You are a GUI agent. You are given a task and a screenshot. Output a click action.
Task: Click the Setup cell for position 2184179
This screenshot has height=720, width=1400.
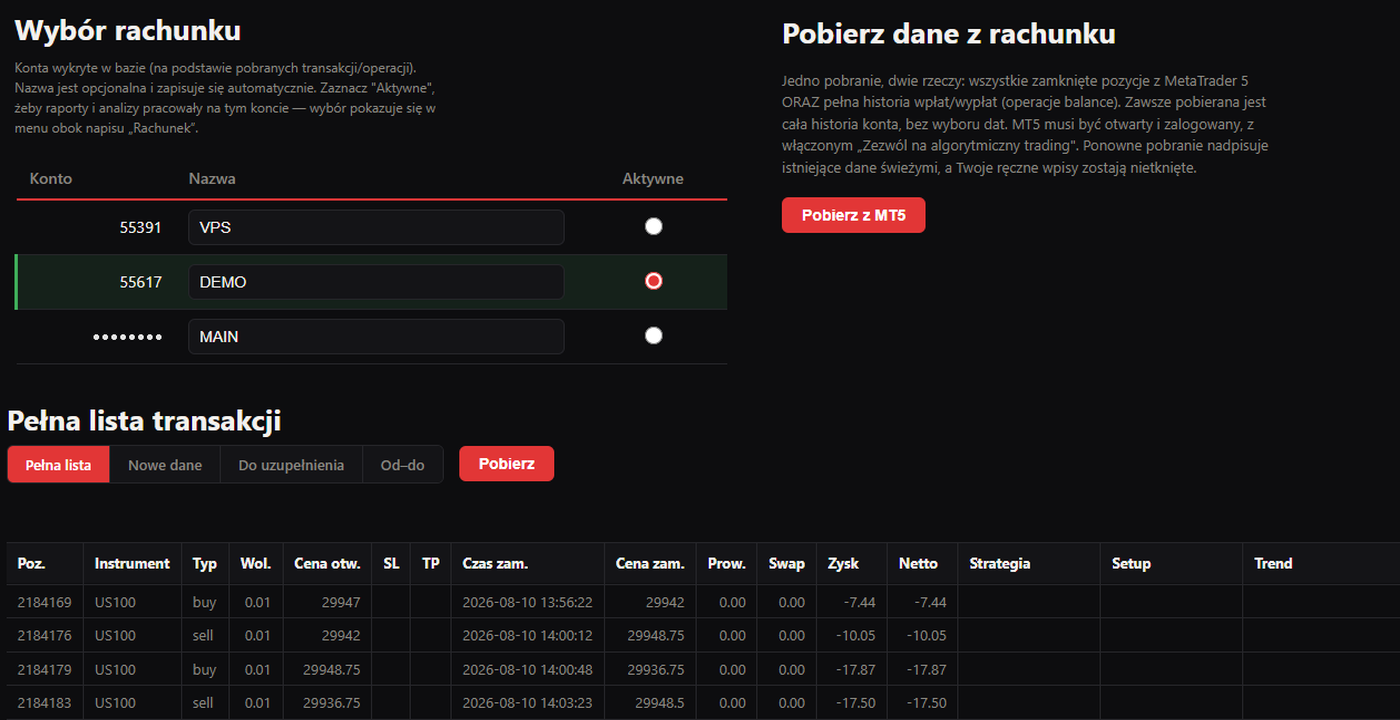1171,669
